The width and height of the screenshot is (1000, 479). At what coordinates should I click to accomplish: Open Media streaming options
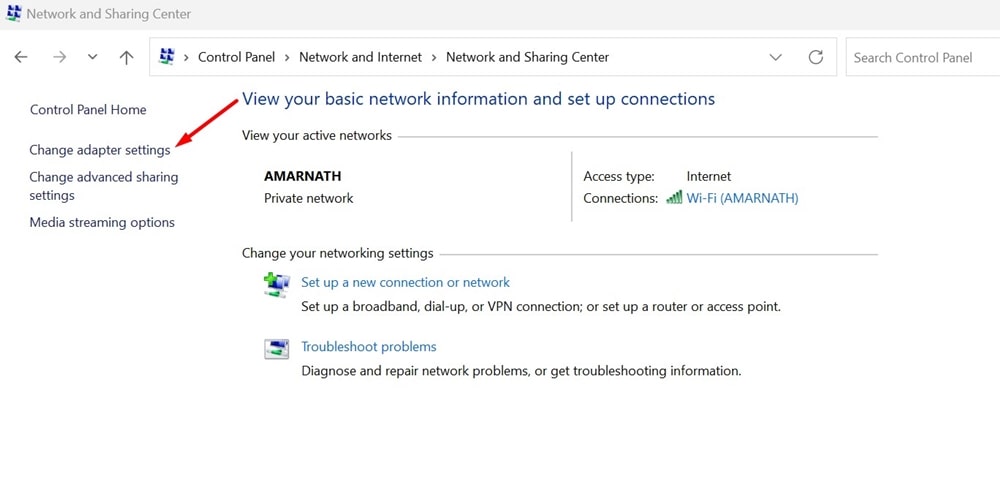[102, 222]
